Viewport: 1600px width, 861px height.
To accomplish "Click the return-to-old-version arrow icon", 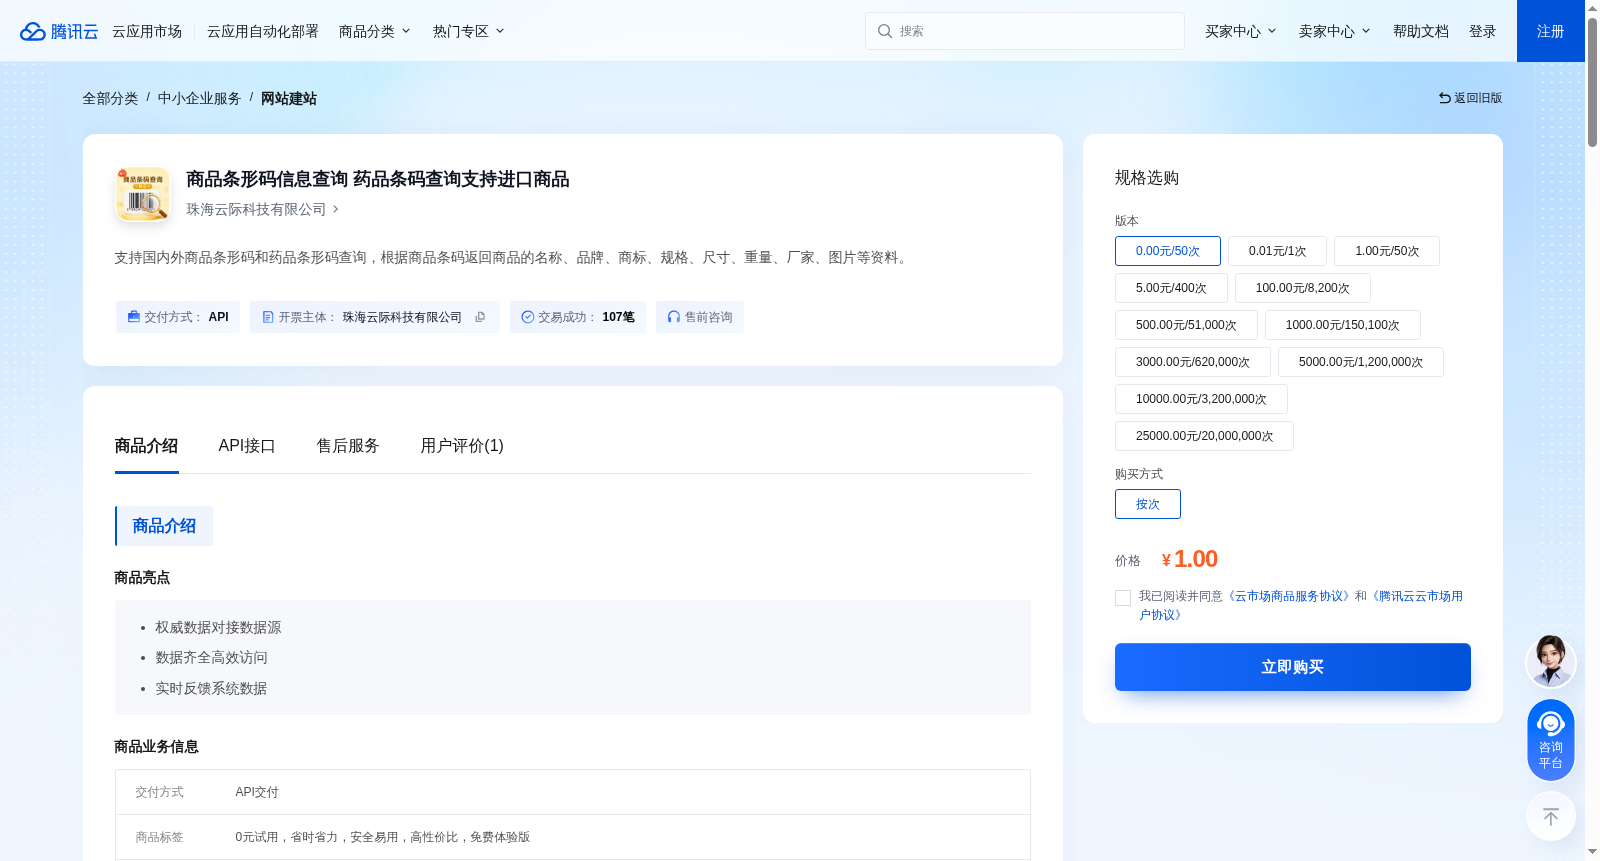I will pyautogui.click(x=1445, y=98).
